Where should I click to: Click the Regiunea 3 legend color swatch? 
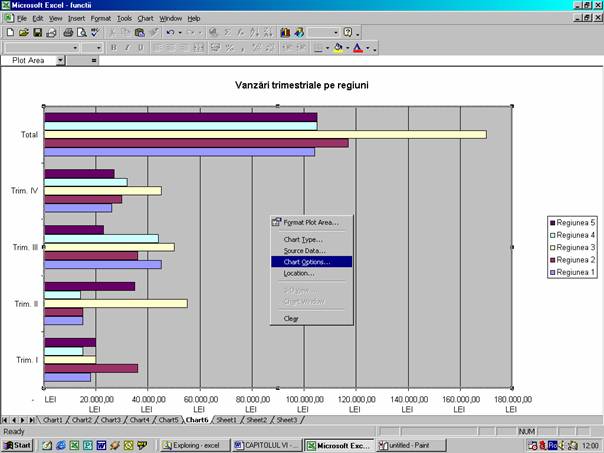pos(551,246)
